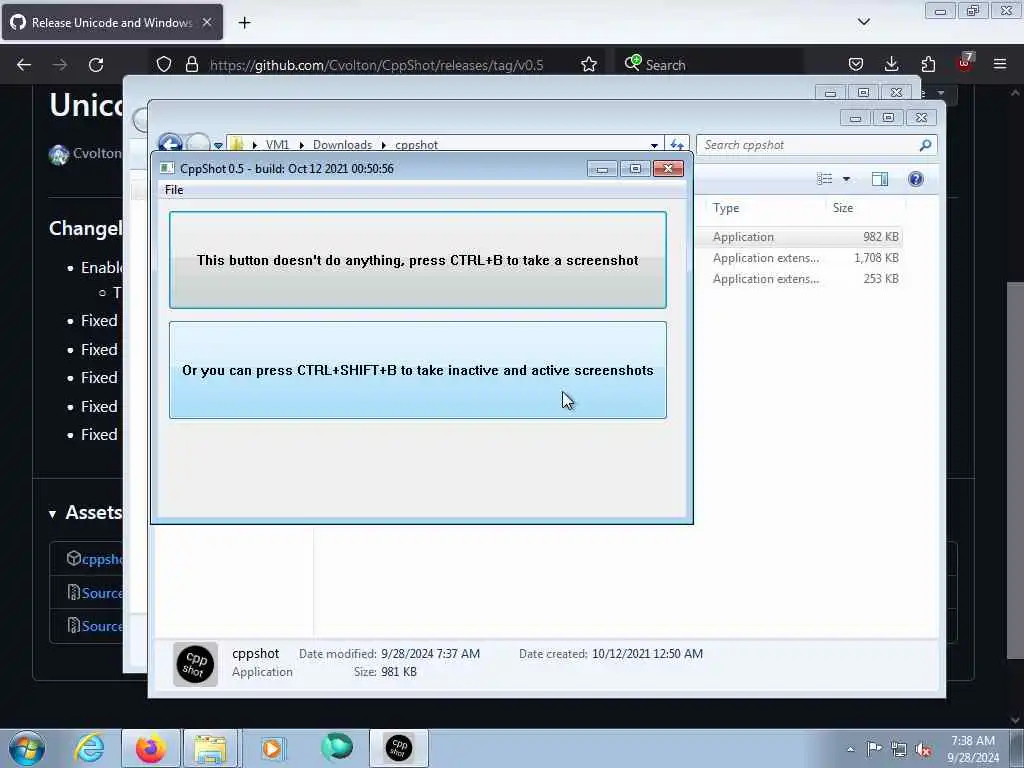This screenshot has height=768, width=1024.
Task: Sort files by the Type column
Action: [726, 208]
